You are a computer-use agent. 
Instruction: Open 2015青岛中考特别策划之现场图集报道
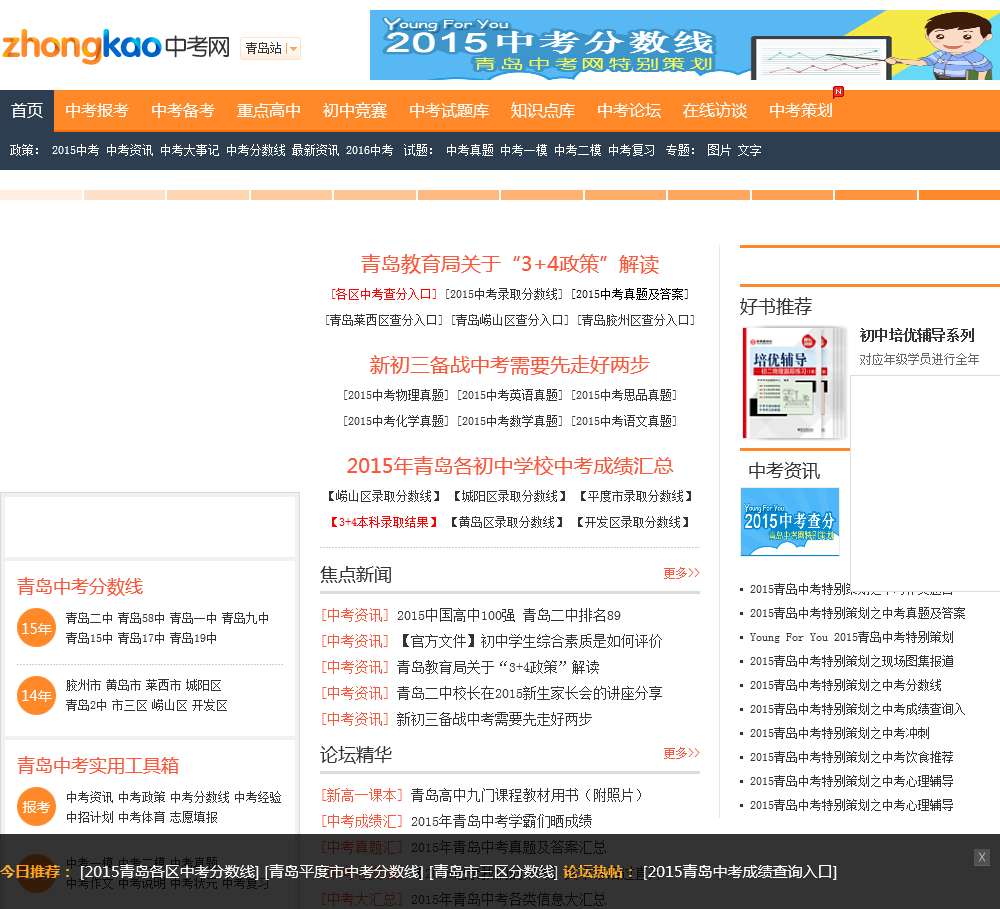[x=851, y=661]
